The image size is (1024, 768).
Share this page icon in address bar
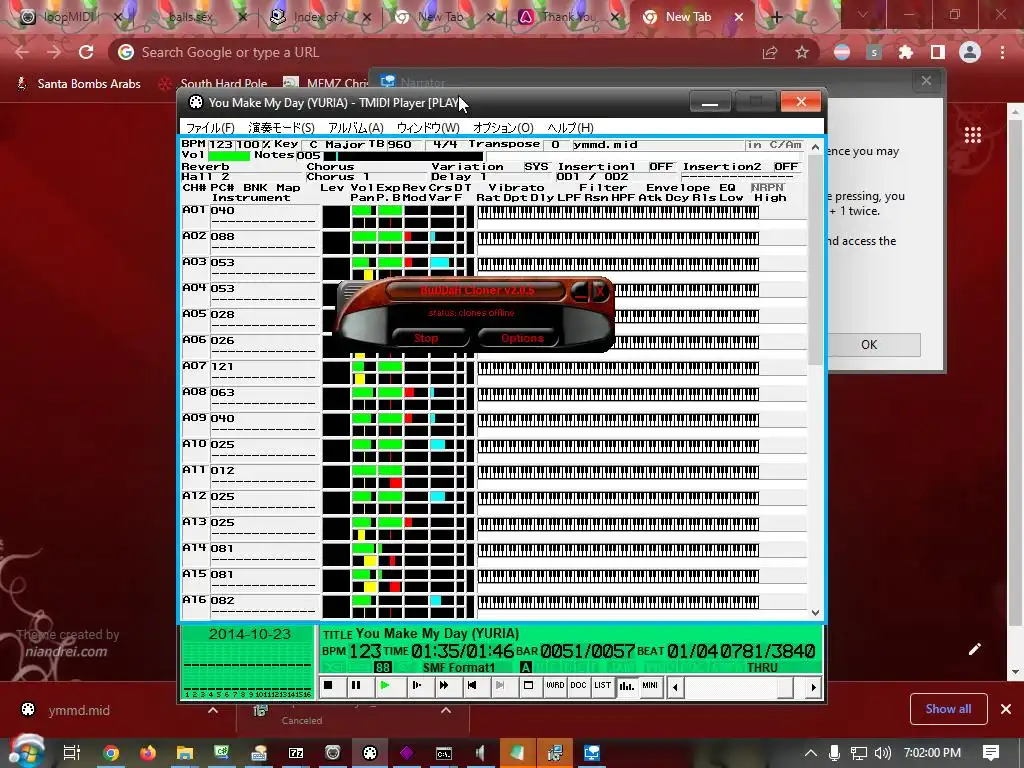point(770,52)
